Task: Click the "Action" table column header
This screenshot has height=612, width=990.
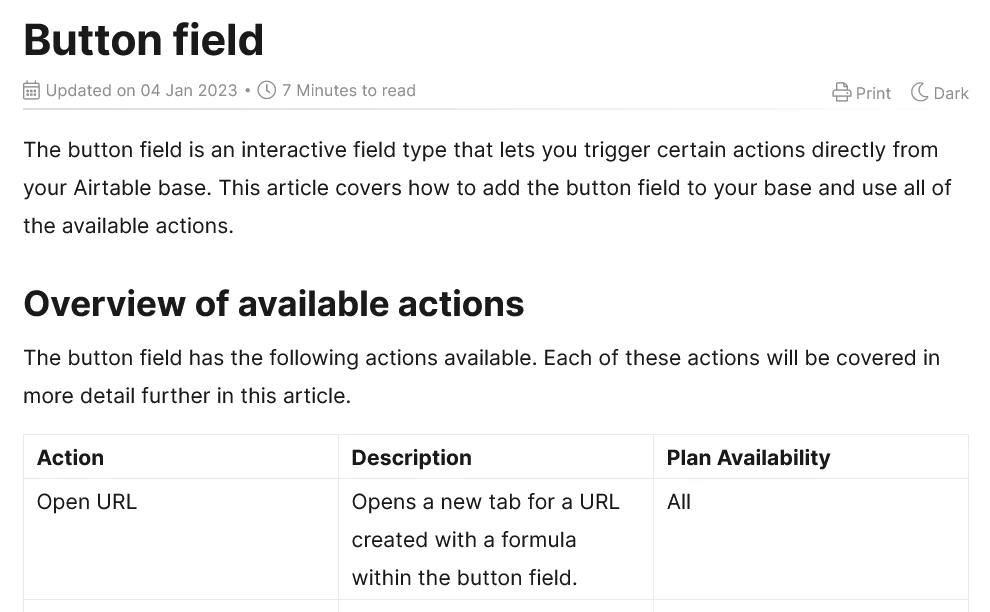Action: coord(70,457)
